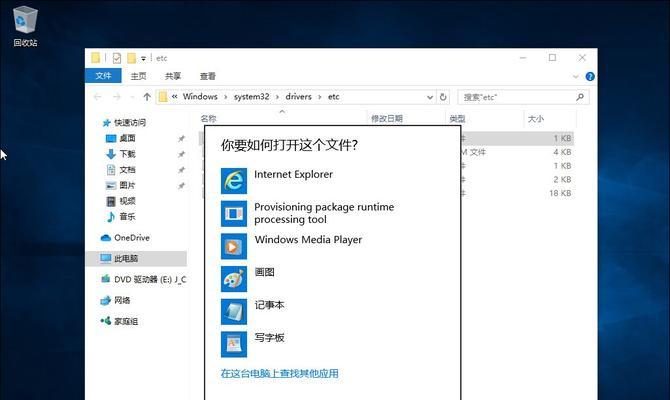Expand the ribbon with the chevron

[575, 76]
